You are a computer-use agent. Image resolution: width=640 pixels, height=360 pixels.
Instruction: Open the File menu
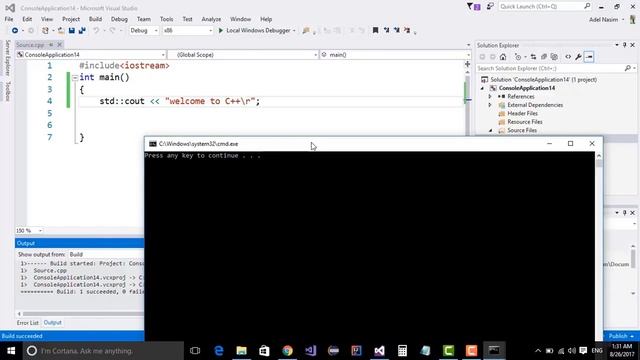[x=9, y=19]
